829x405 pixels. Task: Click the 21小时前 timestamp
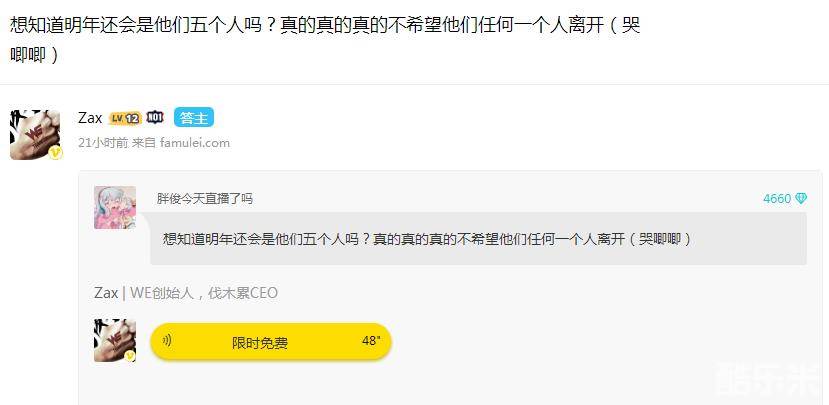(x=103, y=143)
